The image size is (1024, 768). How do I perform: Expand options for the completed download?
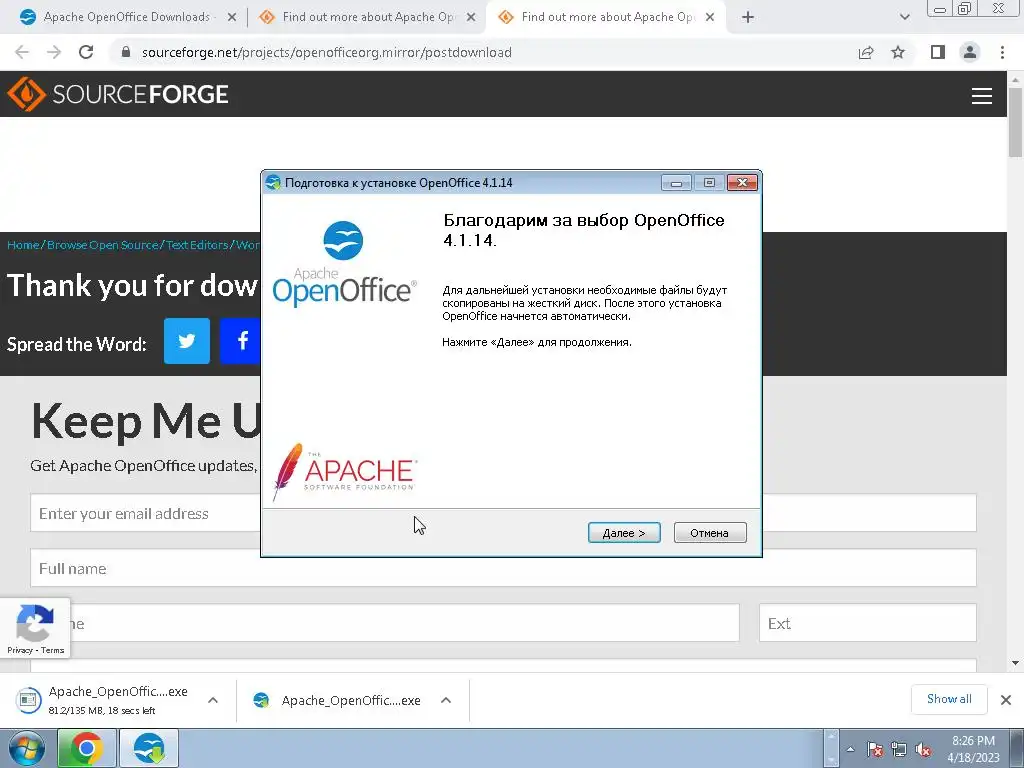(446, 700)
